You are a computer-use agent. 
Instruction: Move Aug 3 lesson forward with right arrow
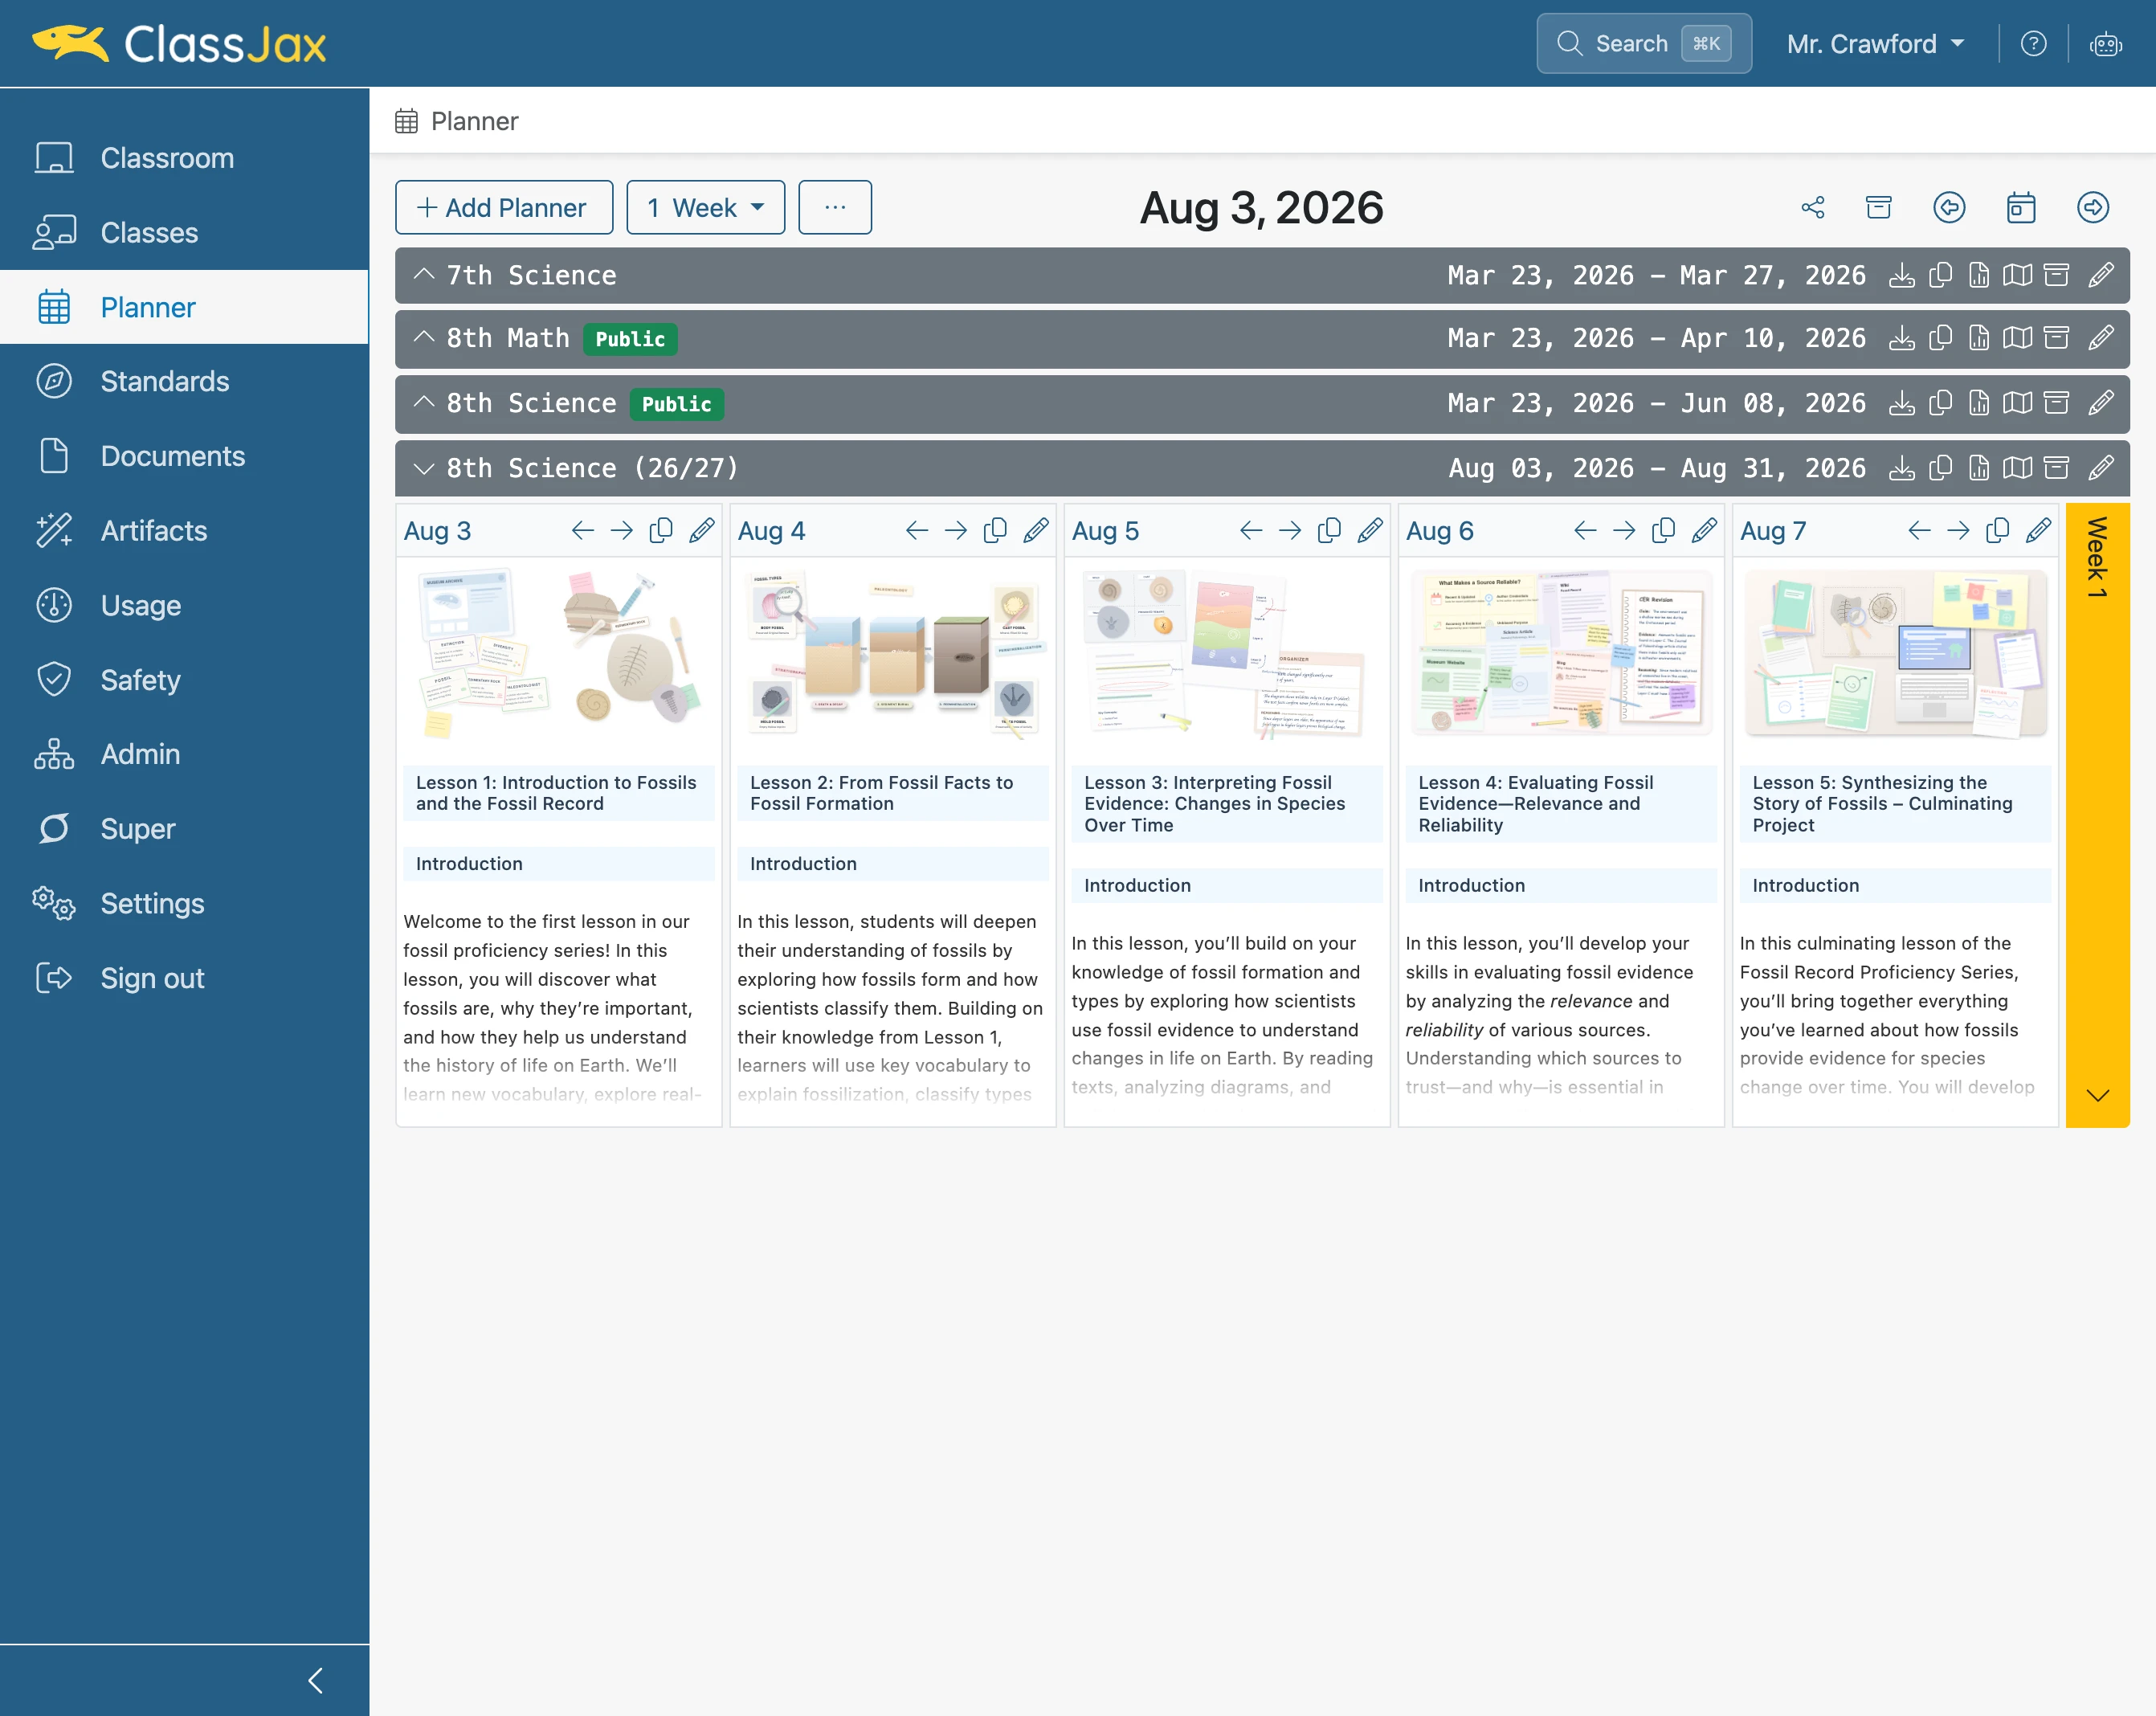click(x=622, y=530)
